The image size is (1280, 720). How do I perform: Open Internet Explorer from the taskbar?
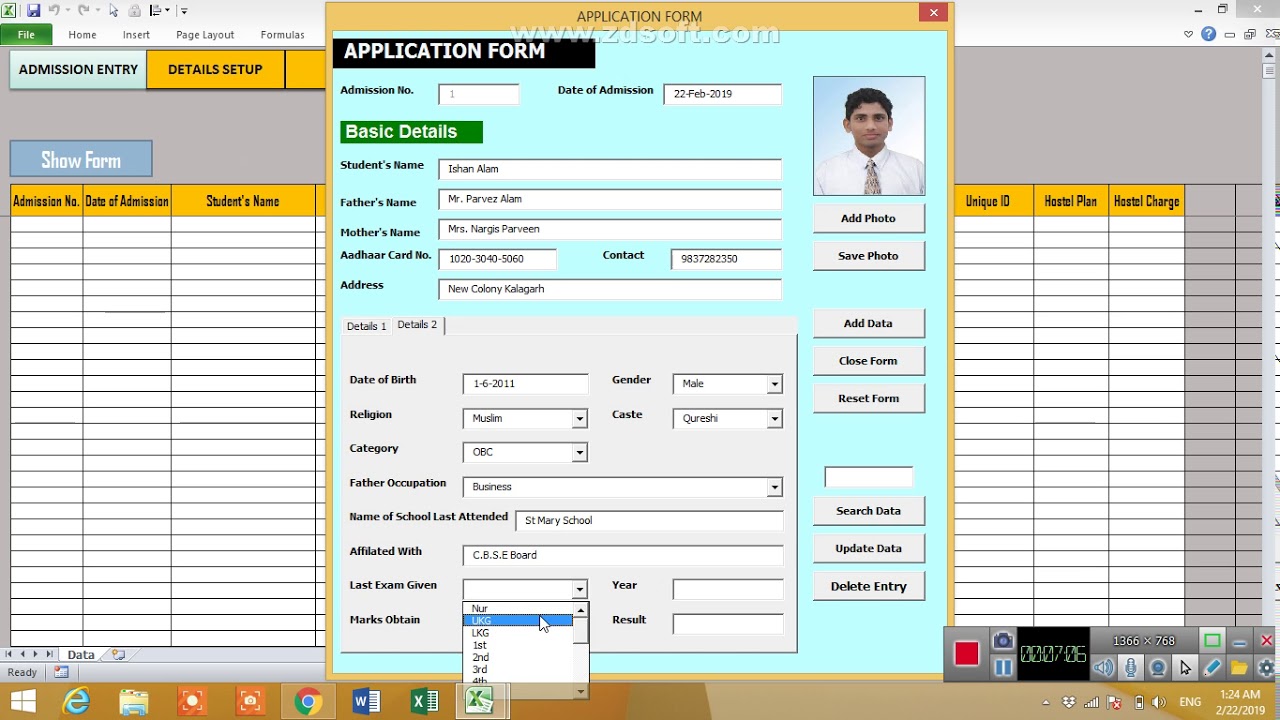pyautogui.click(x=76, y=702)
